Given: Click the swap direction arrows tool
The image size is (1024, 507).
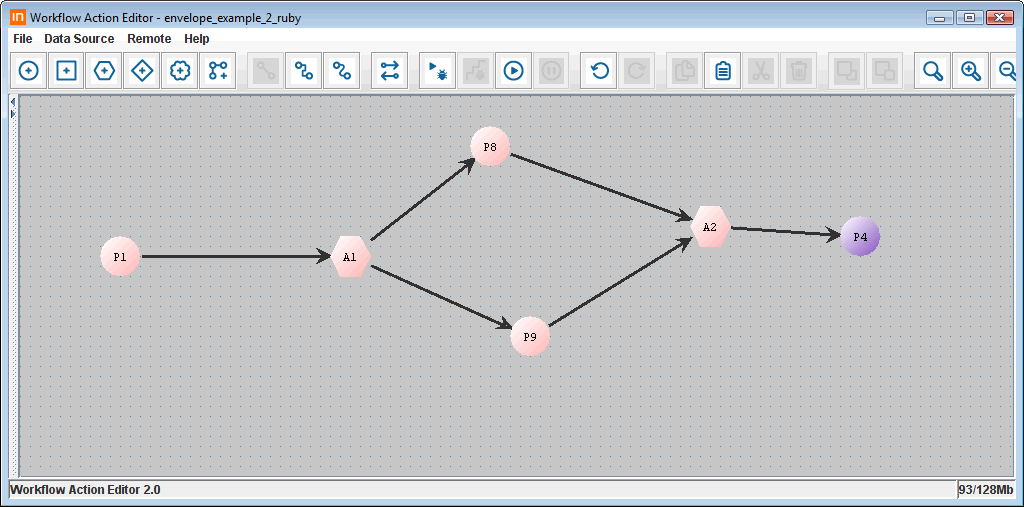Looking at the screenshot, I should (390, 71).
